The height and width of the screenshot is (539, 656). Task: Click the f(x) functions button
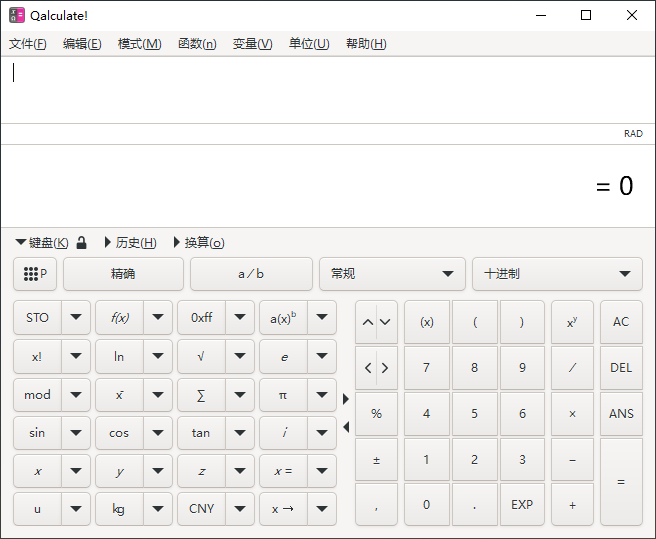[119, 318]
